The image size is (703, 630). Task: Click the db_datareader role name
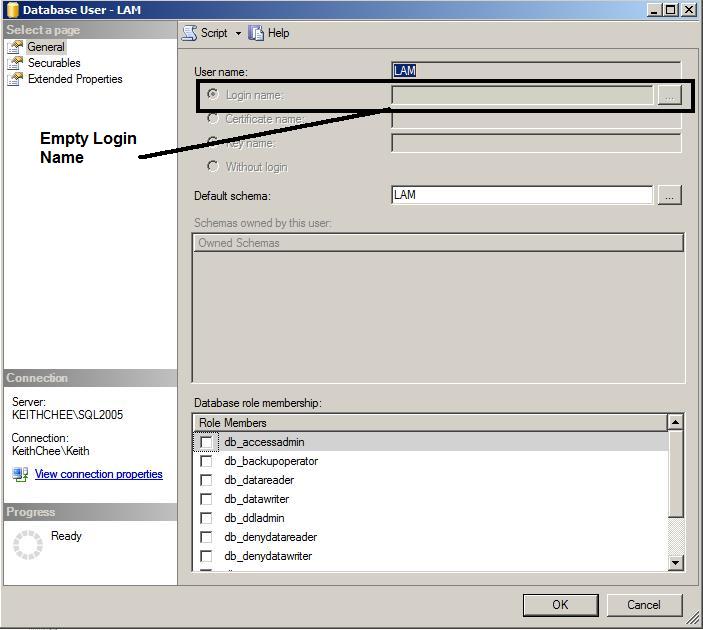click(x=259, y=480)
